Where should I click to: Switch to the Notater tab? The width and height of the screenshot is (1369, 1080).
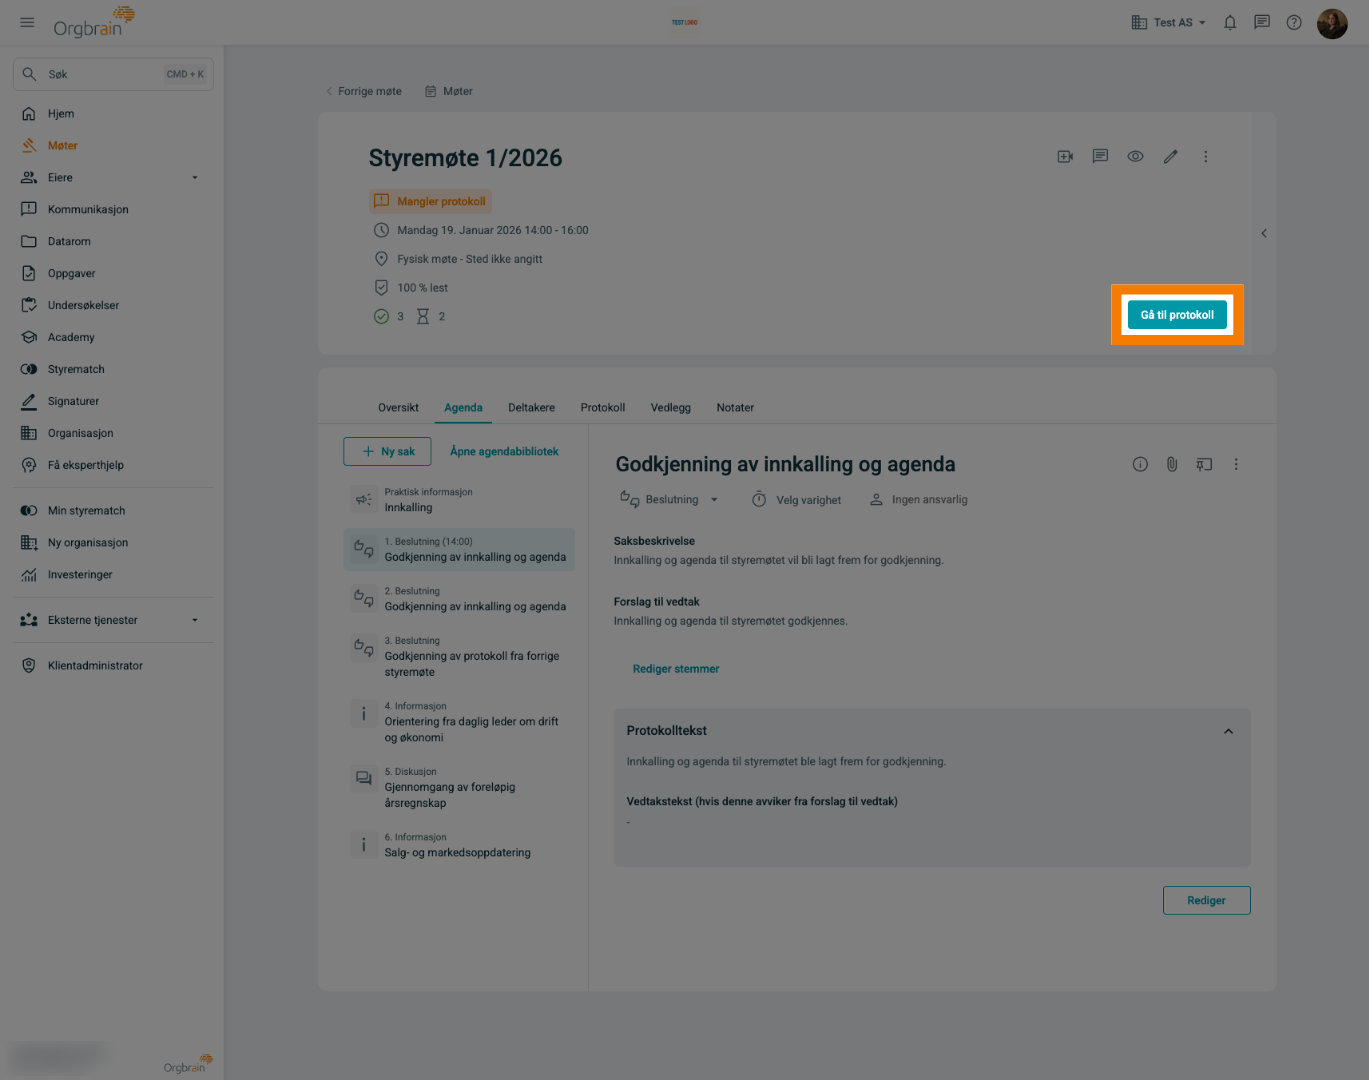click(735, 408)
